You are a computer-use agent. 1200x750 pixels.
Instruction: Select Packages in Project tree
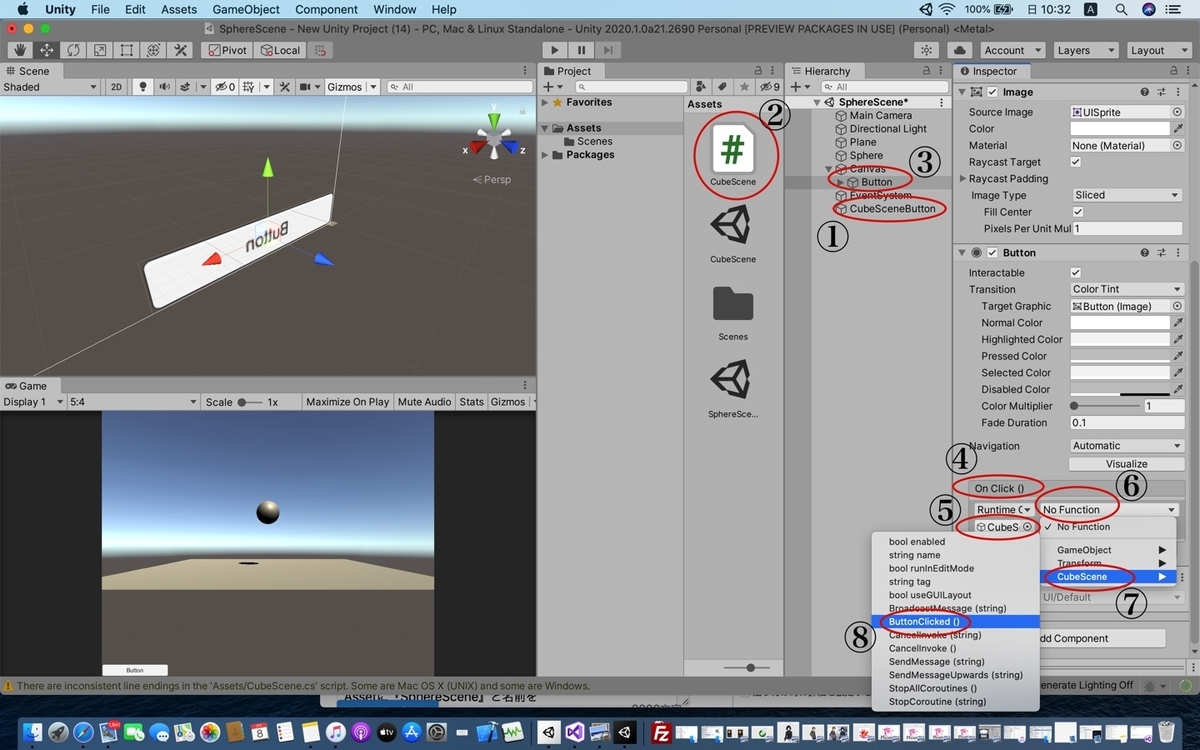[x=590, y=155]
